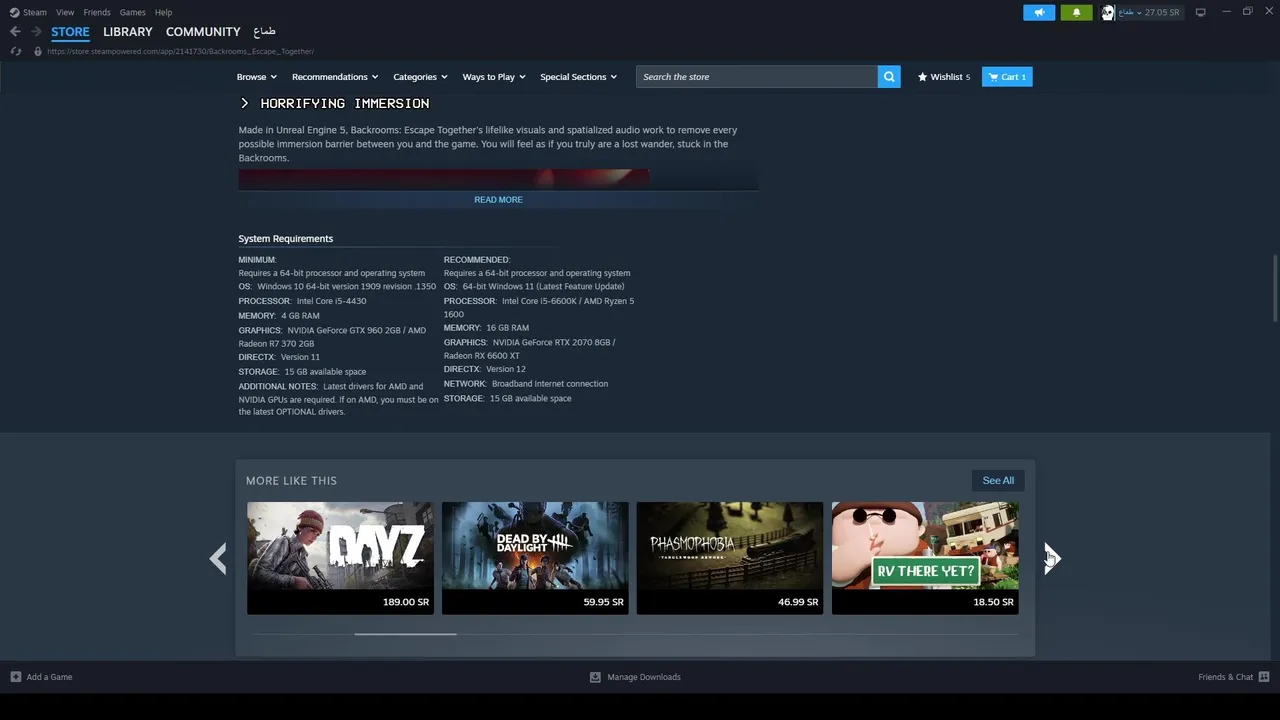Click the 59.95 SR price label

pos(603,602)
